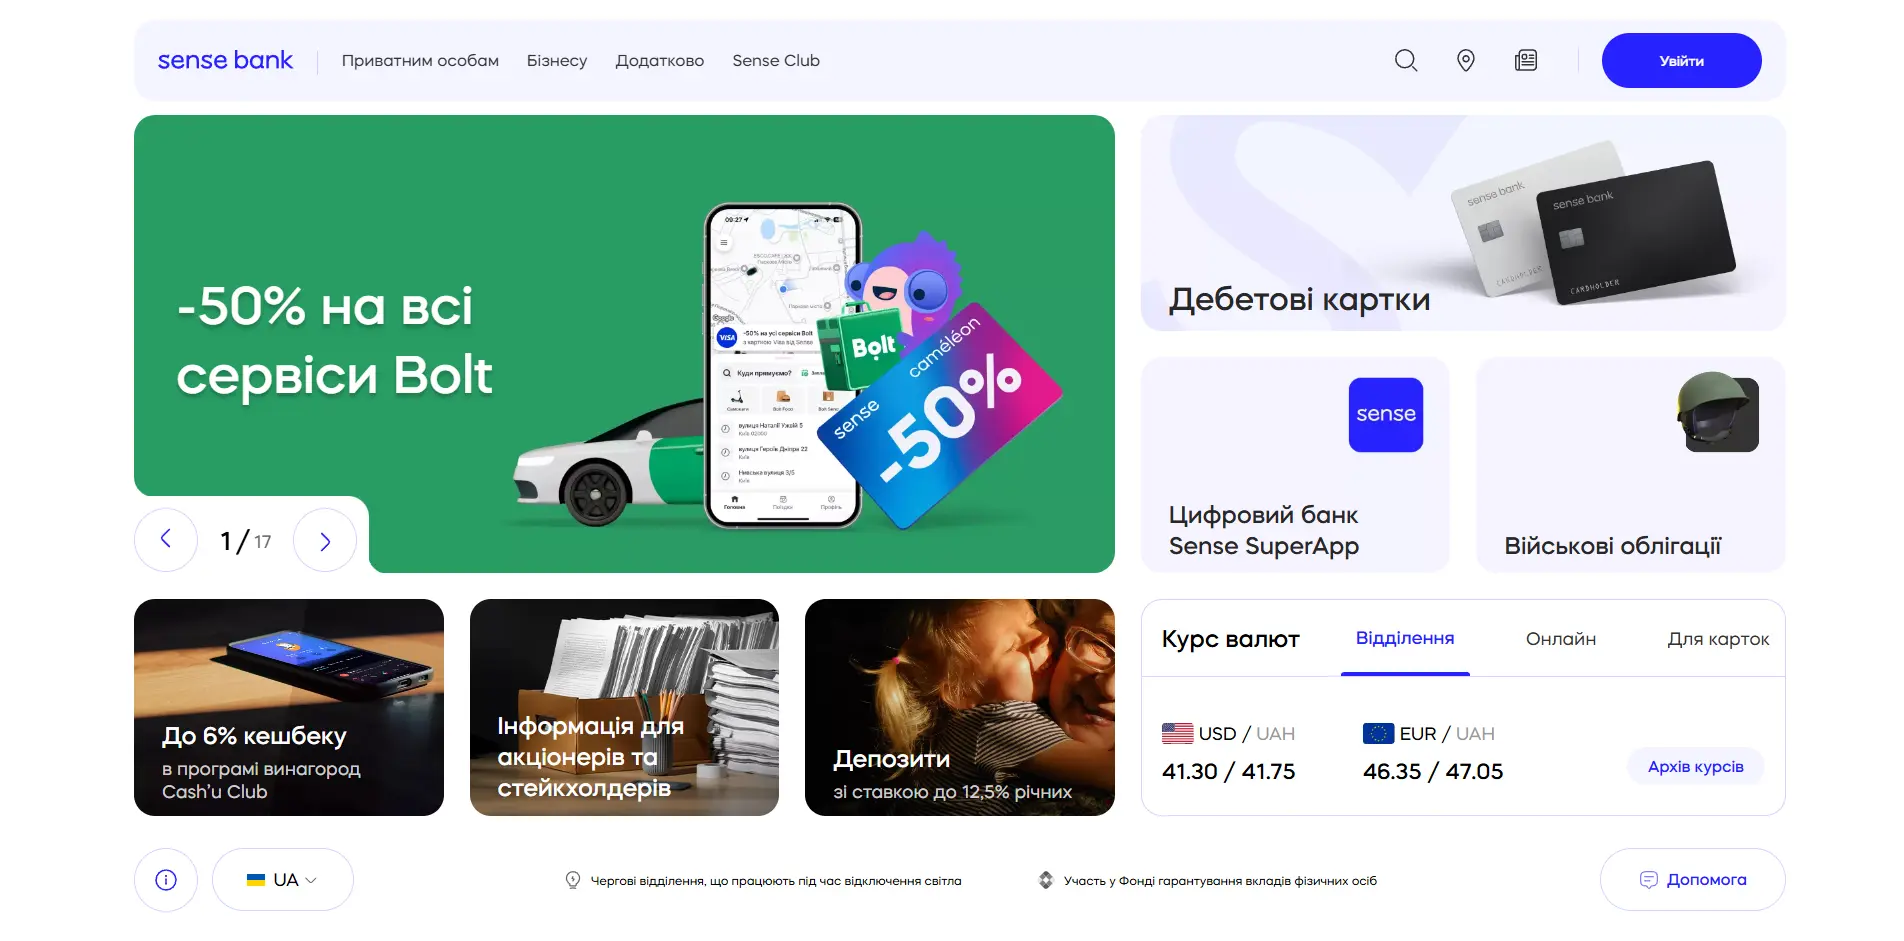Advance to next banner slide arrow
The image size is (1904, 941).
coord(325,540)
